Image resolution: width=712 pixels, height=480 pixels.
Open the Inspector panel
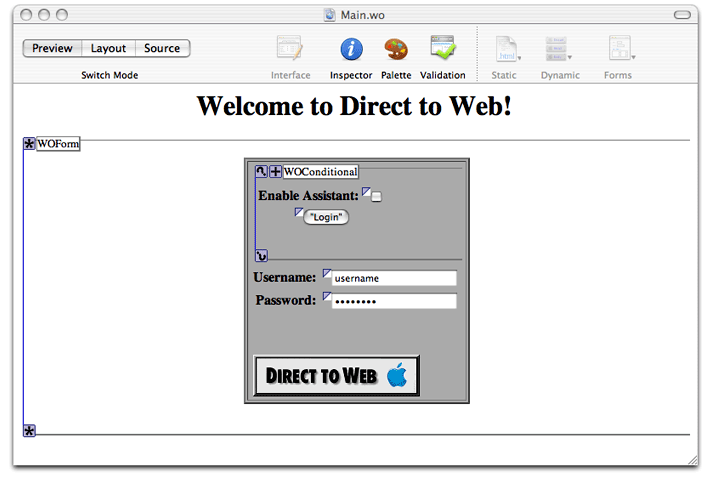(x=351, y=49)
